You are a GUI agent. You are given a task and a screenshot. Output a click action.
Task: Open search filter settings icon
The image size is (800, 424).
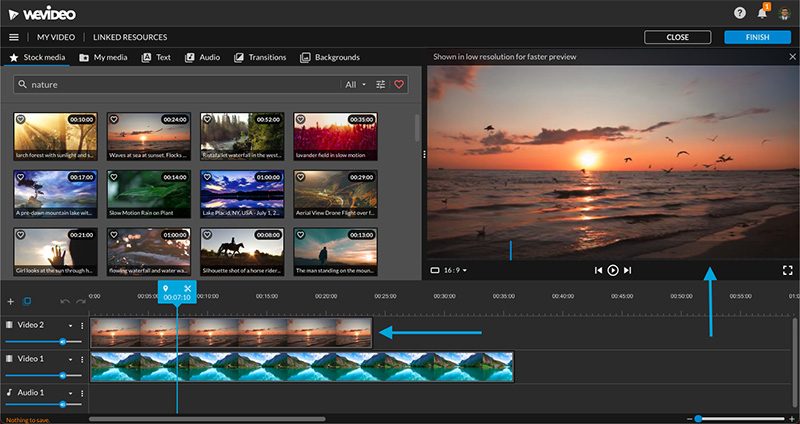(381, 85)
